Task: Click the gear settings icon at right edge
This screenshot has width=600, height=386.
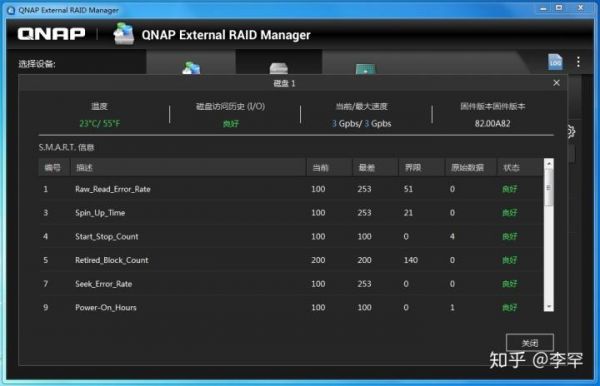Action: [x=571, y=132]
